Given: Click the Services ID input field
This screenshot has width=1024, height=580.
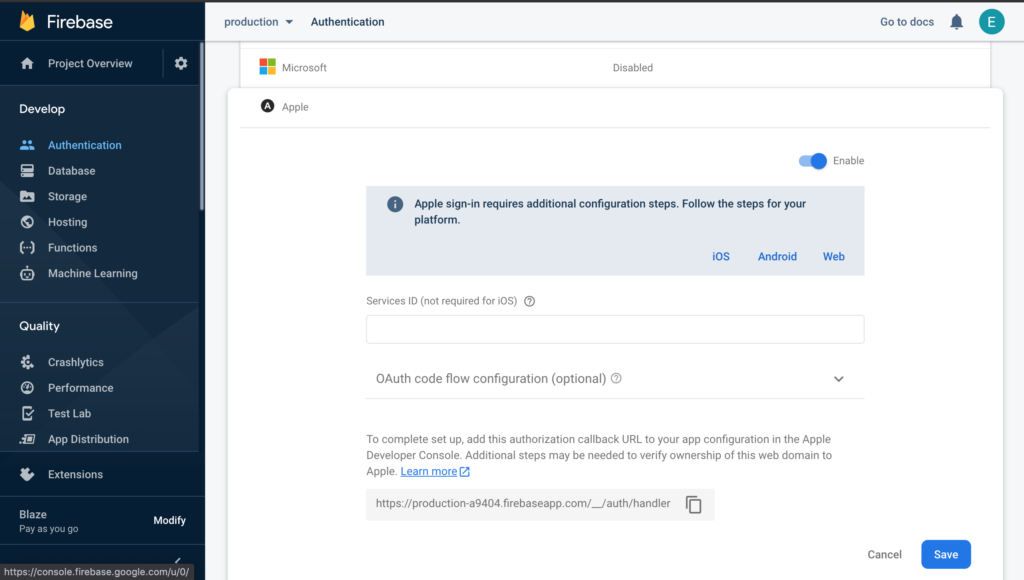Looking at the screenshot, I should point(614,329).
